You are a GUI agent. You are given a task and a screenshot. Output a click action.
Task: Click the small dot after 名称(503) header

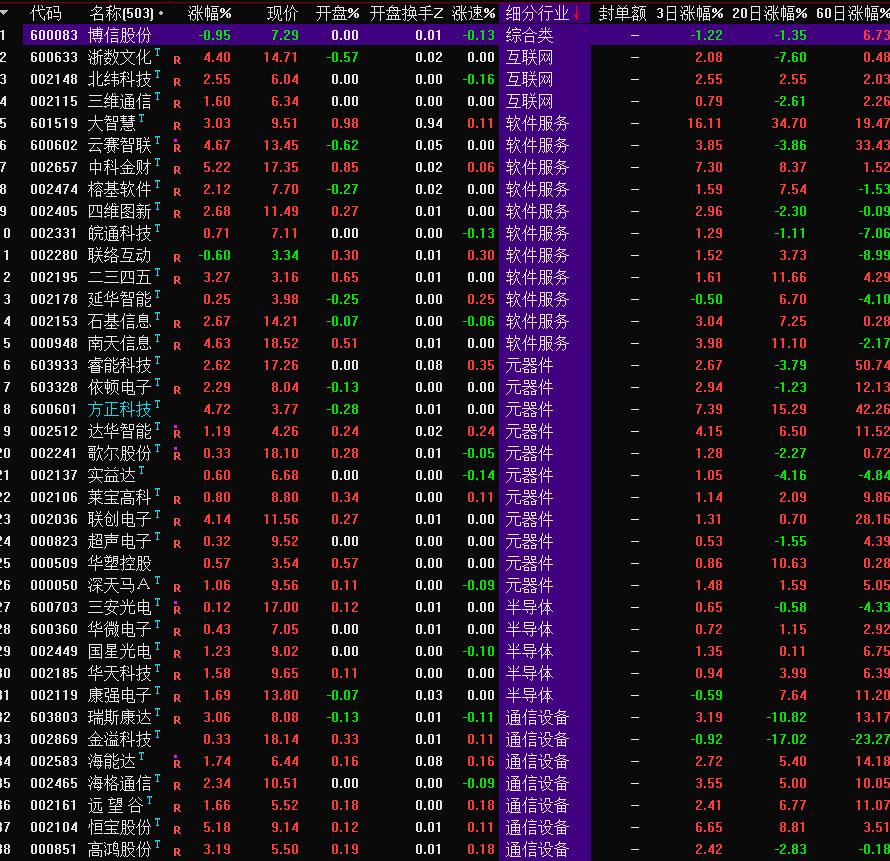161,14
